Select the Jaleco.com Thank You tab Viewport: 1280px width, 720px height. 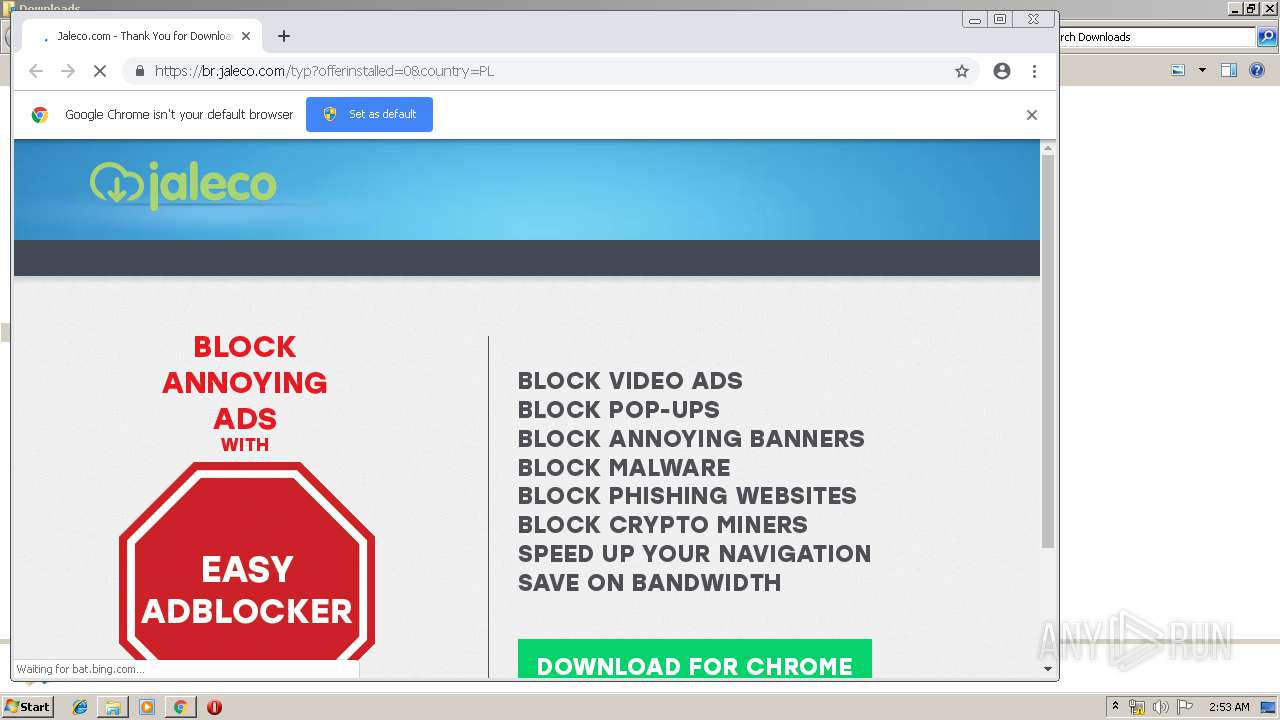(x=140, y=36)
